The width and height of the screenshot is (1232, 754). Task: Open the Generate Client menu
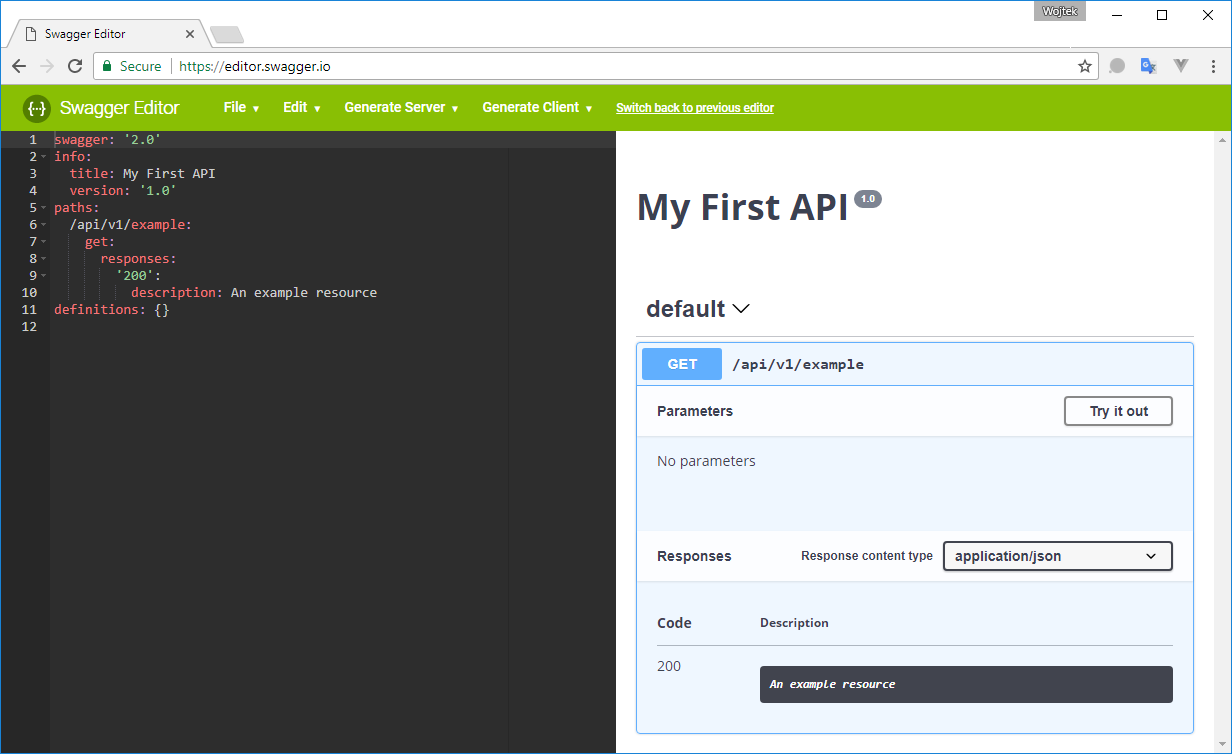click(537, 108)
